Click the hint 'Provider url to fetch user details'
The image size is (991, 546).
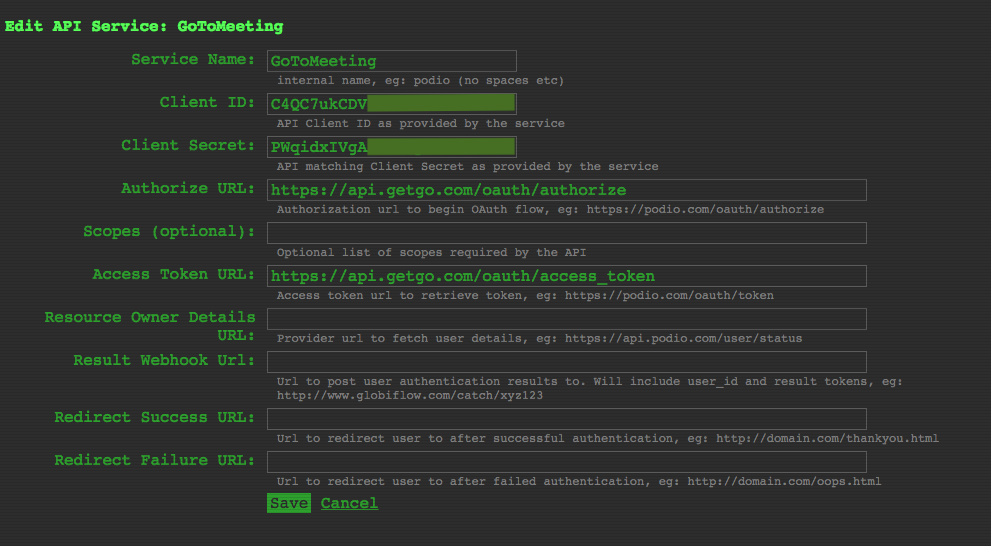(x=539, y=339)
